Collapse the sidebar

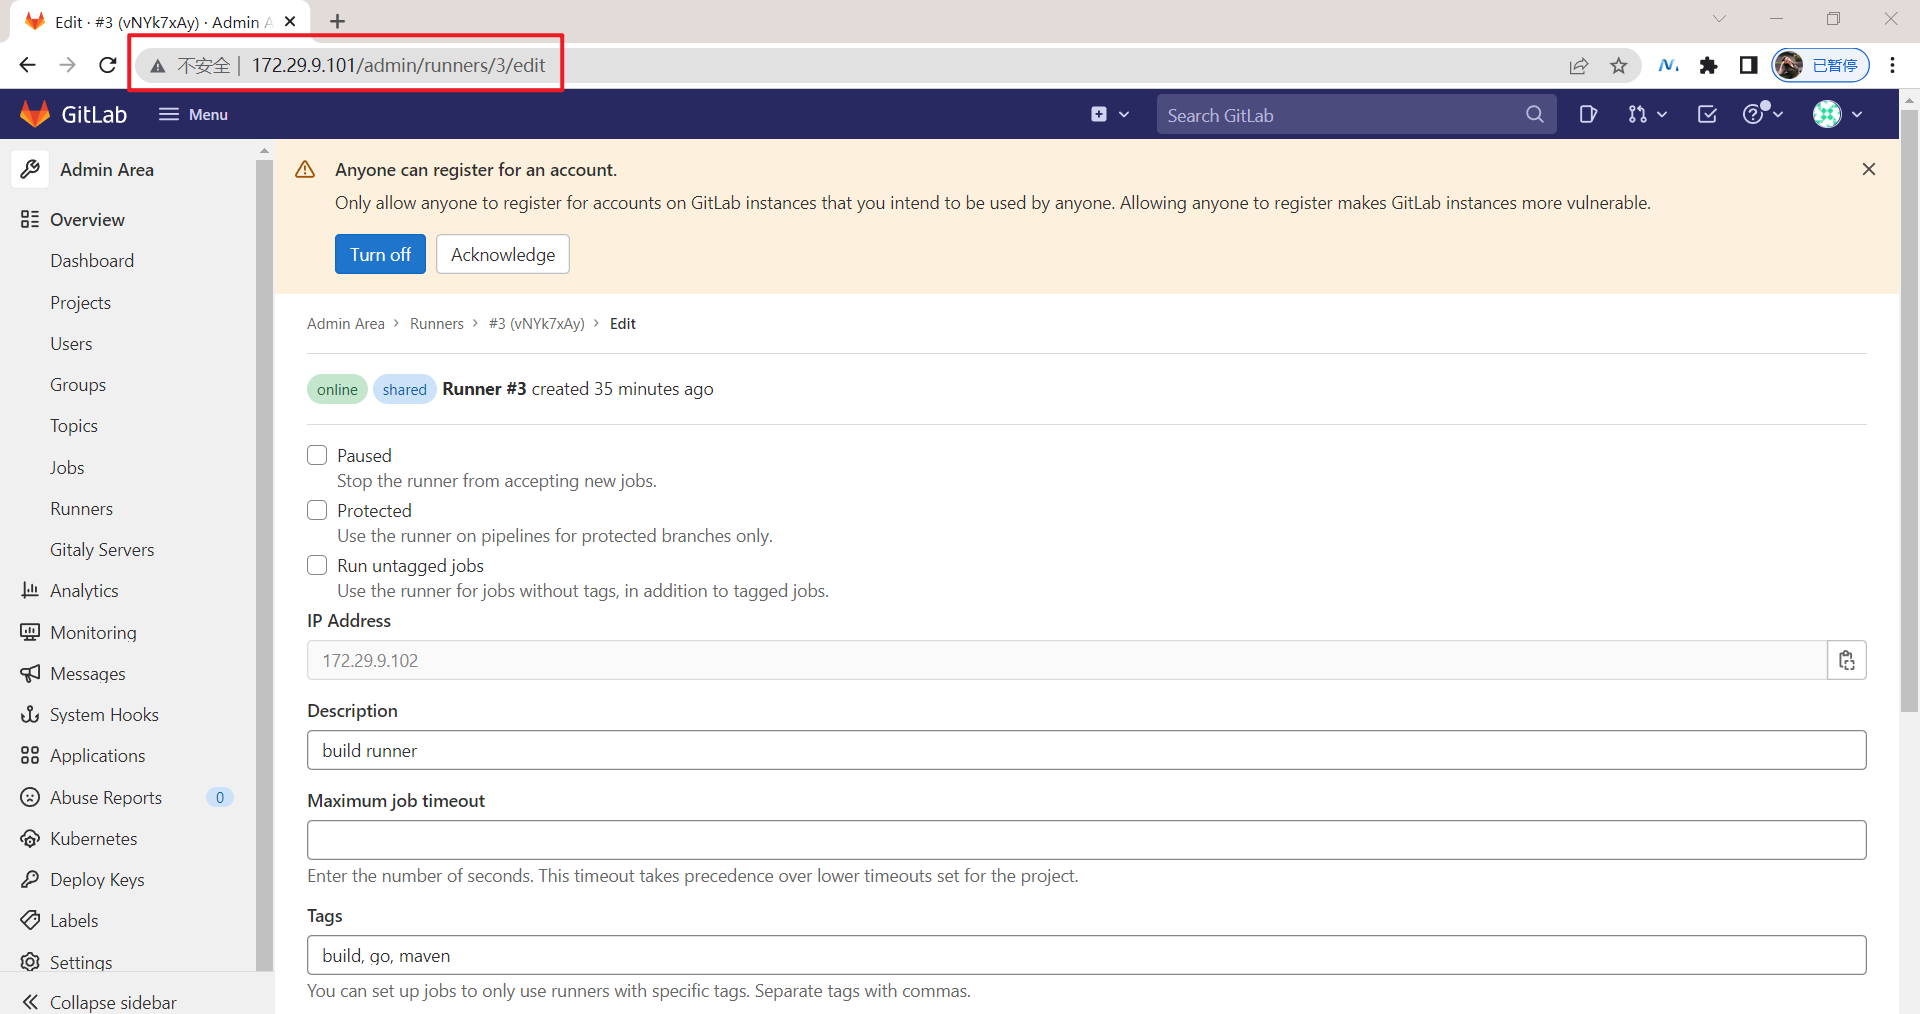pyautogui.click(x=99, y=1002)
